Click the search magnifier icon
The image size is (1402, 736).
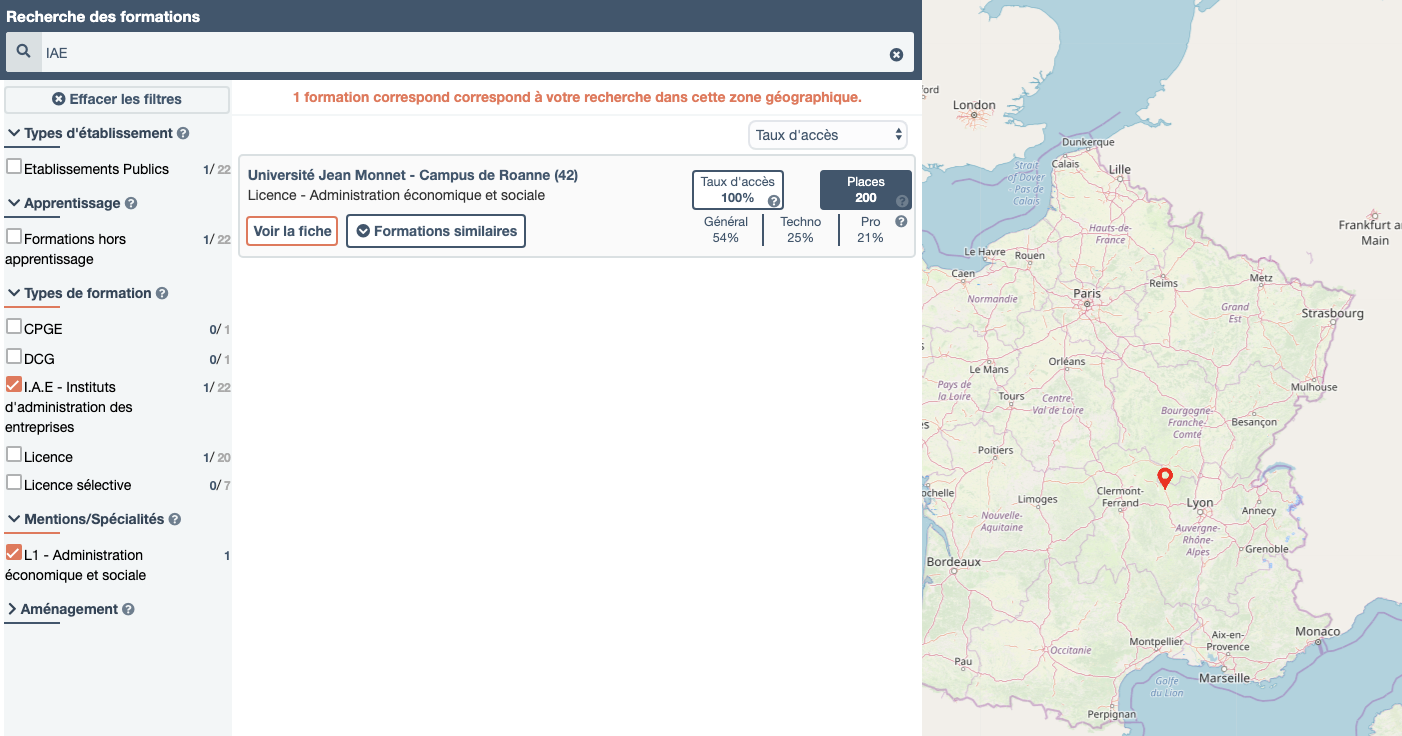24,52
